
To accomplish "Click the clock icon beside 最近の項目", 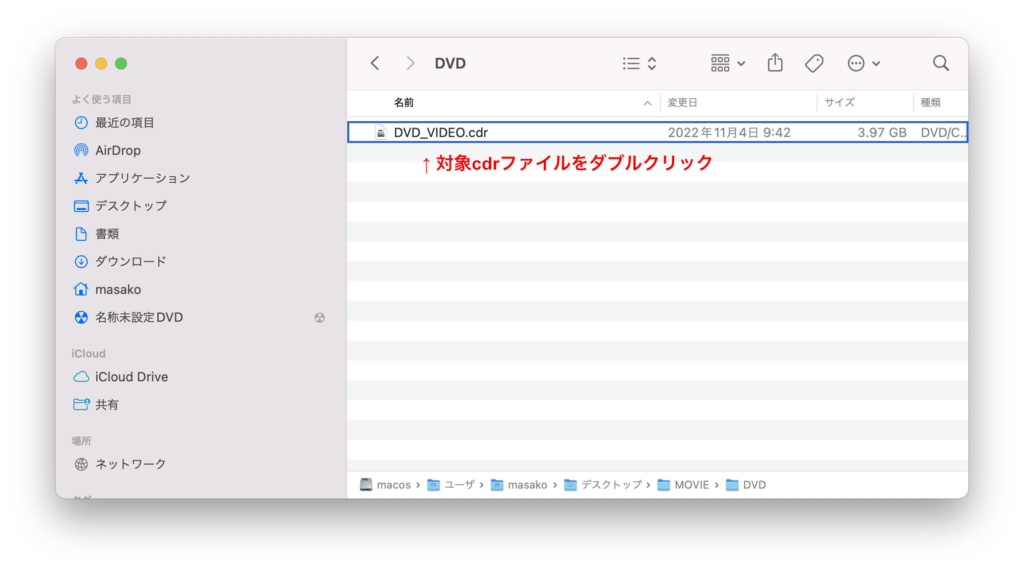I will (81, 123).
